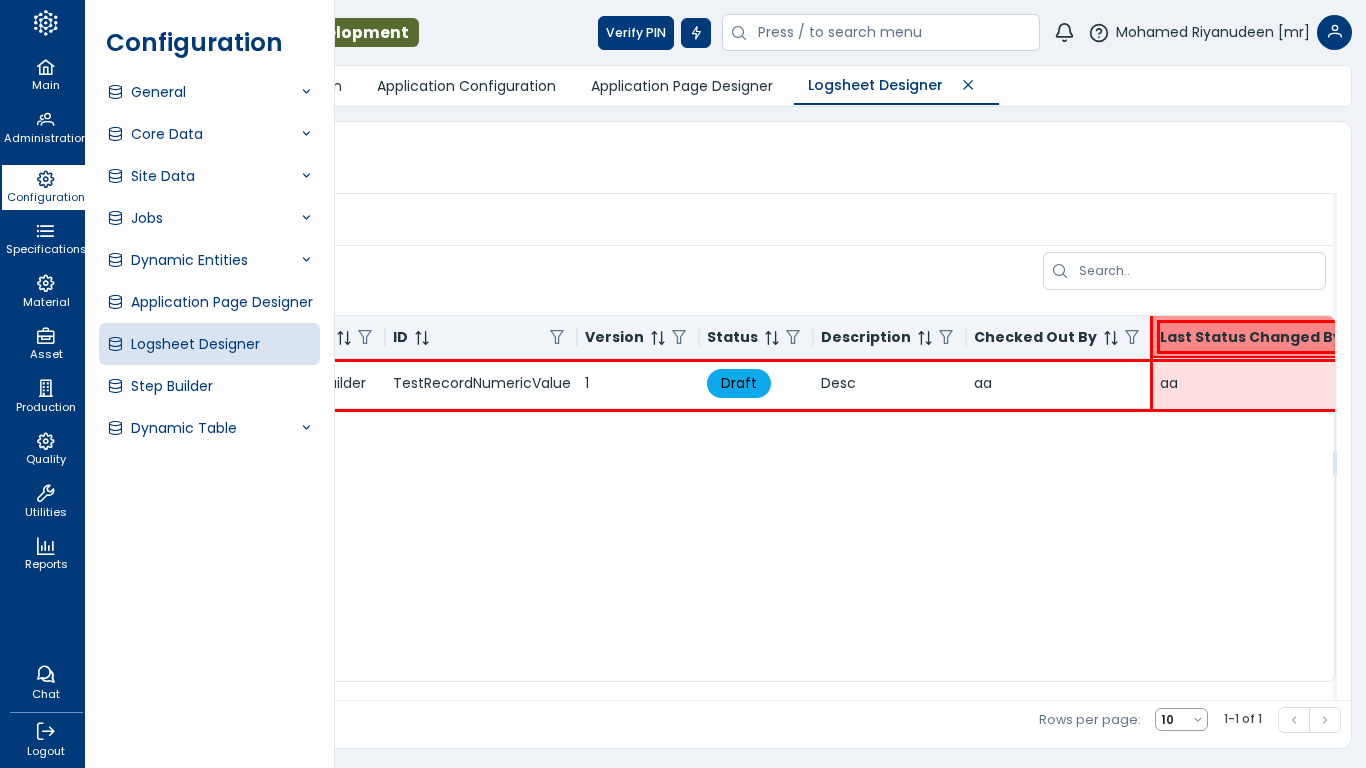Click the Status column filter icon
This screenshot has height=768, width=1366.
point(793,338)
